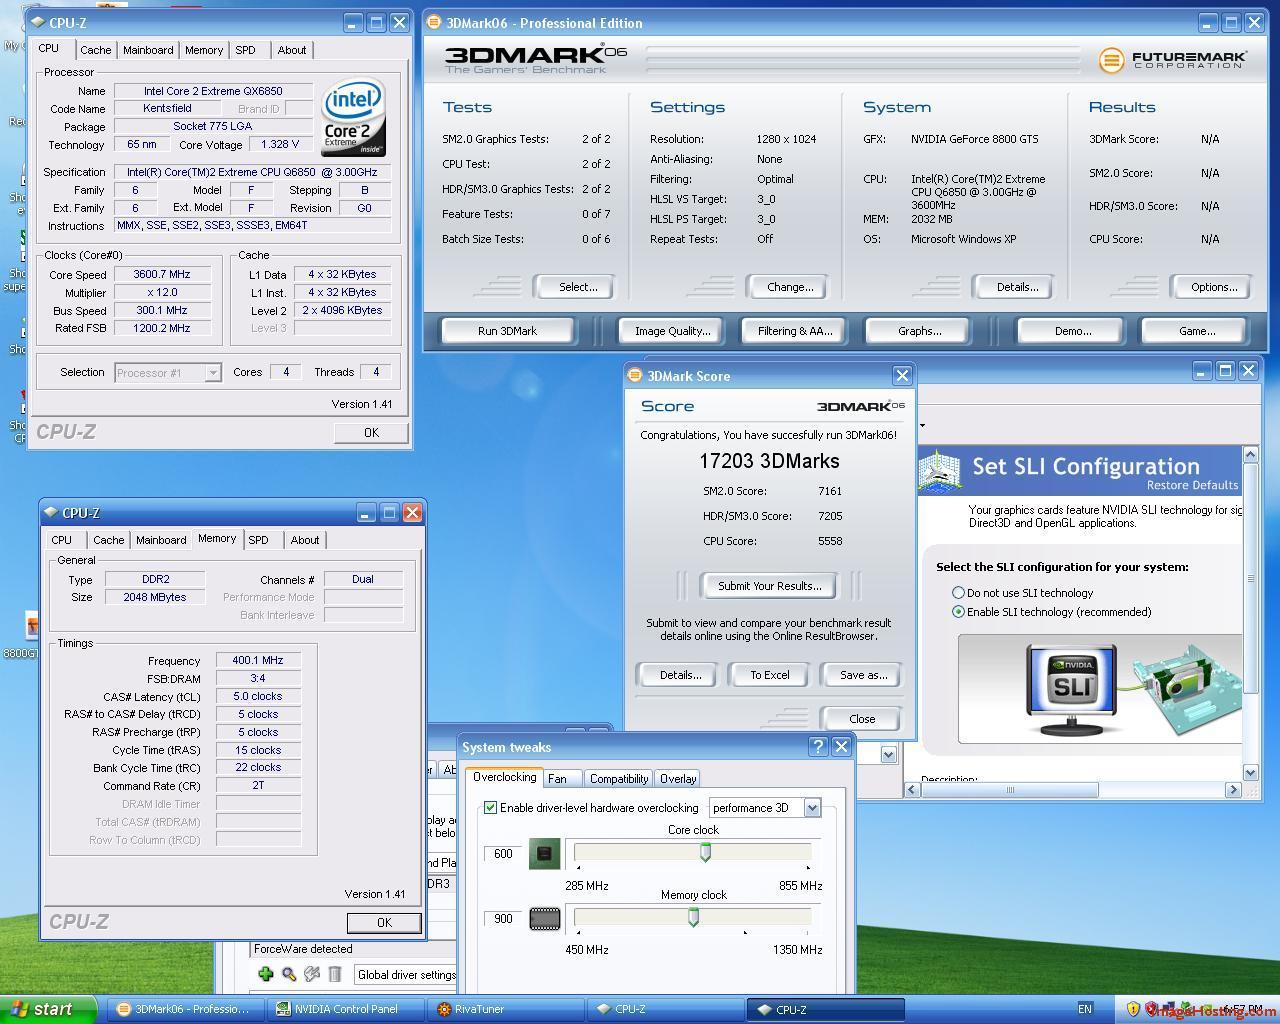This screenshot has width=1280, height=1024.
Task: Click the yellow security shield tray icon
Action: pos(1133,1009)
